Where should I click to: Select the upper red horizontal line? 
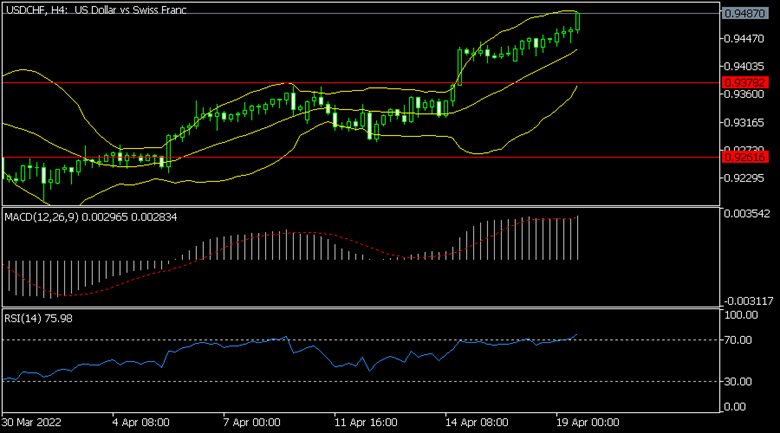click(x=361, y=83)
